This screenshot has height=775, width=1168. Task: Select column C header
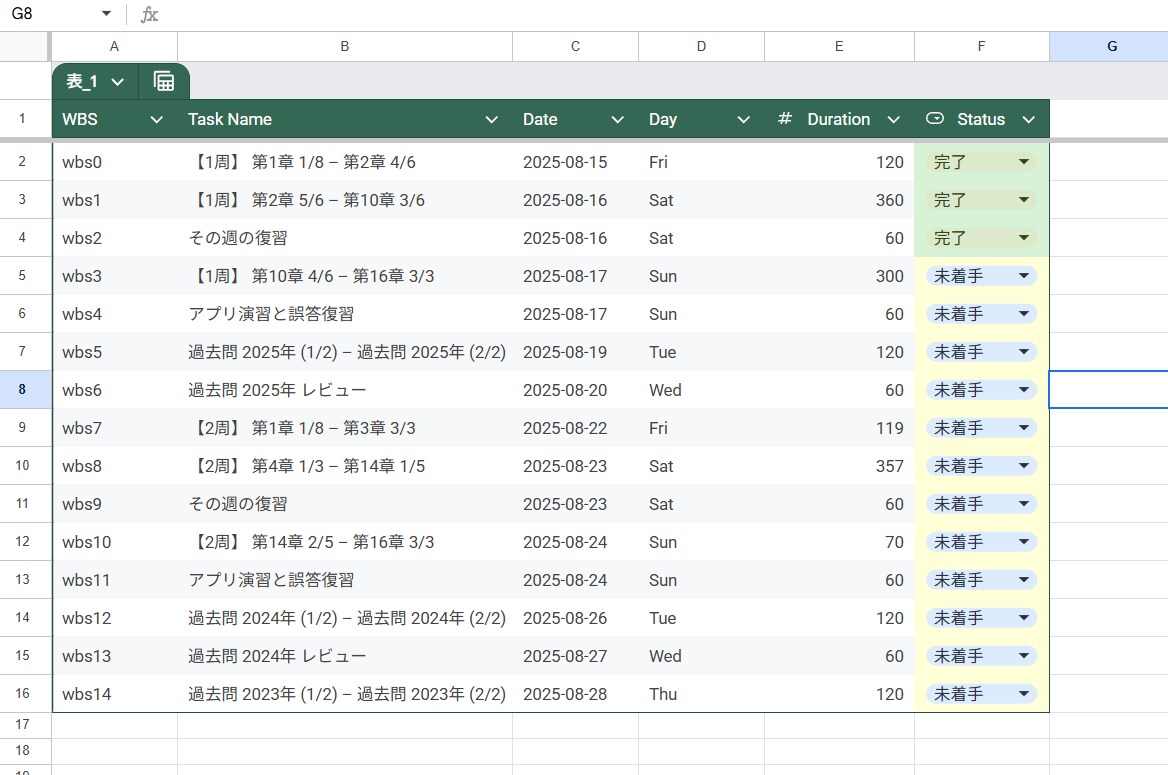pos(575,46)
